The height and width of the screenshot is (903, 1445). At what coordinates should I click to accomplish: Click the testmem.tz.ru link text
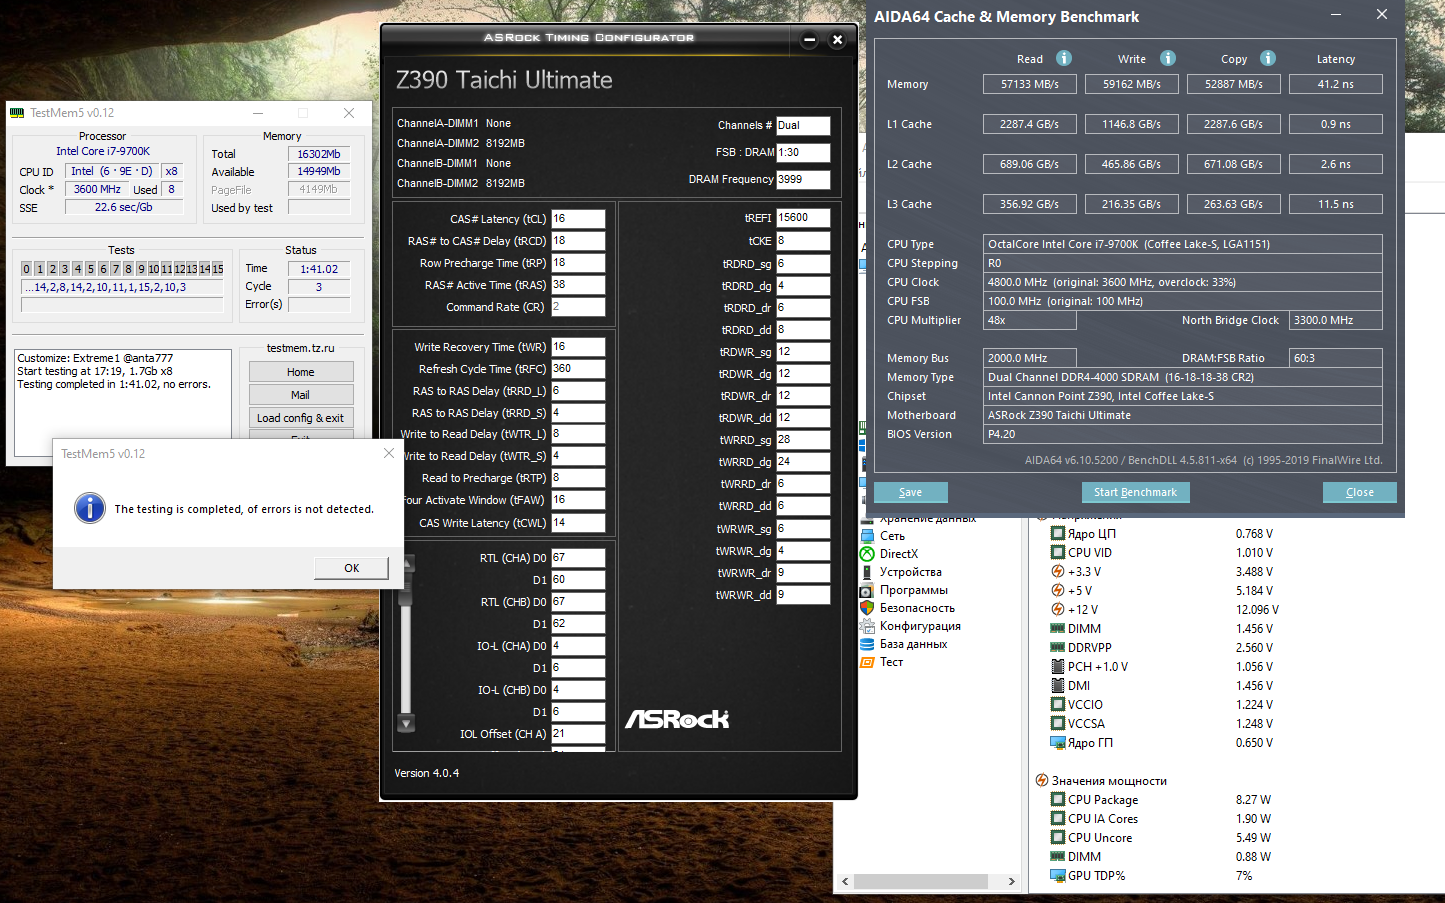(x=301, y=348)
